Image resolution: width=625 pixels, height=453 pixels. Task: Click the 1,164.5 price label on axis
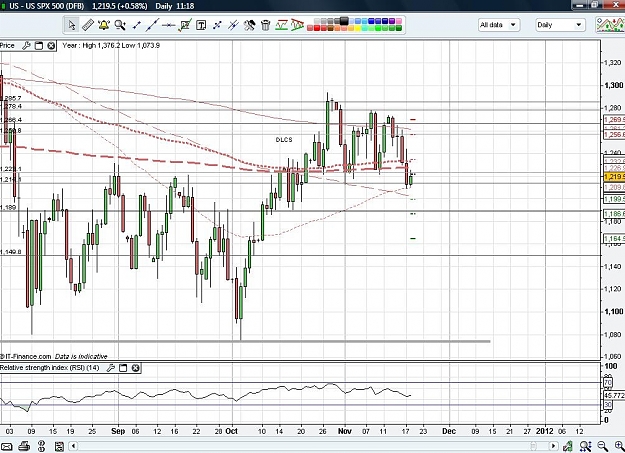(x=614, y=238)
